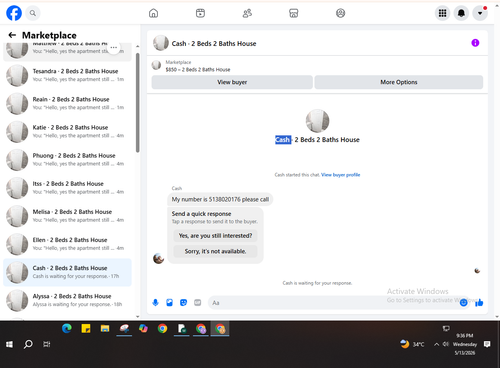
Task: Open the account dropdown arrow
Action: click(x=480, y=13)
